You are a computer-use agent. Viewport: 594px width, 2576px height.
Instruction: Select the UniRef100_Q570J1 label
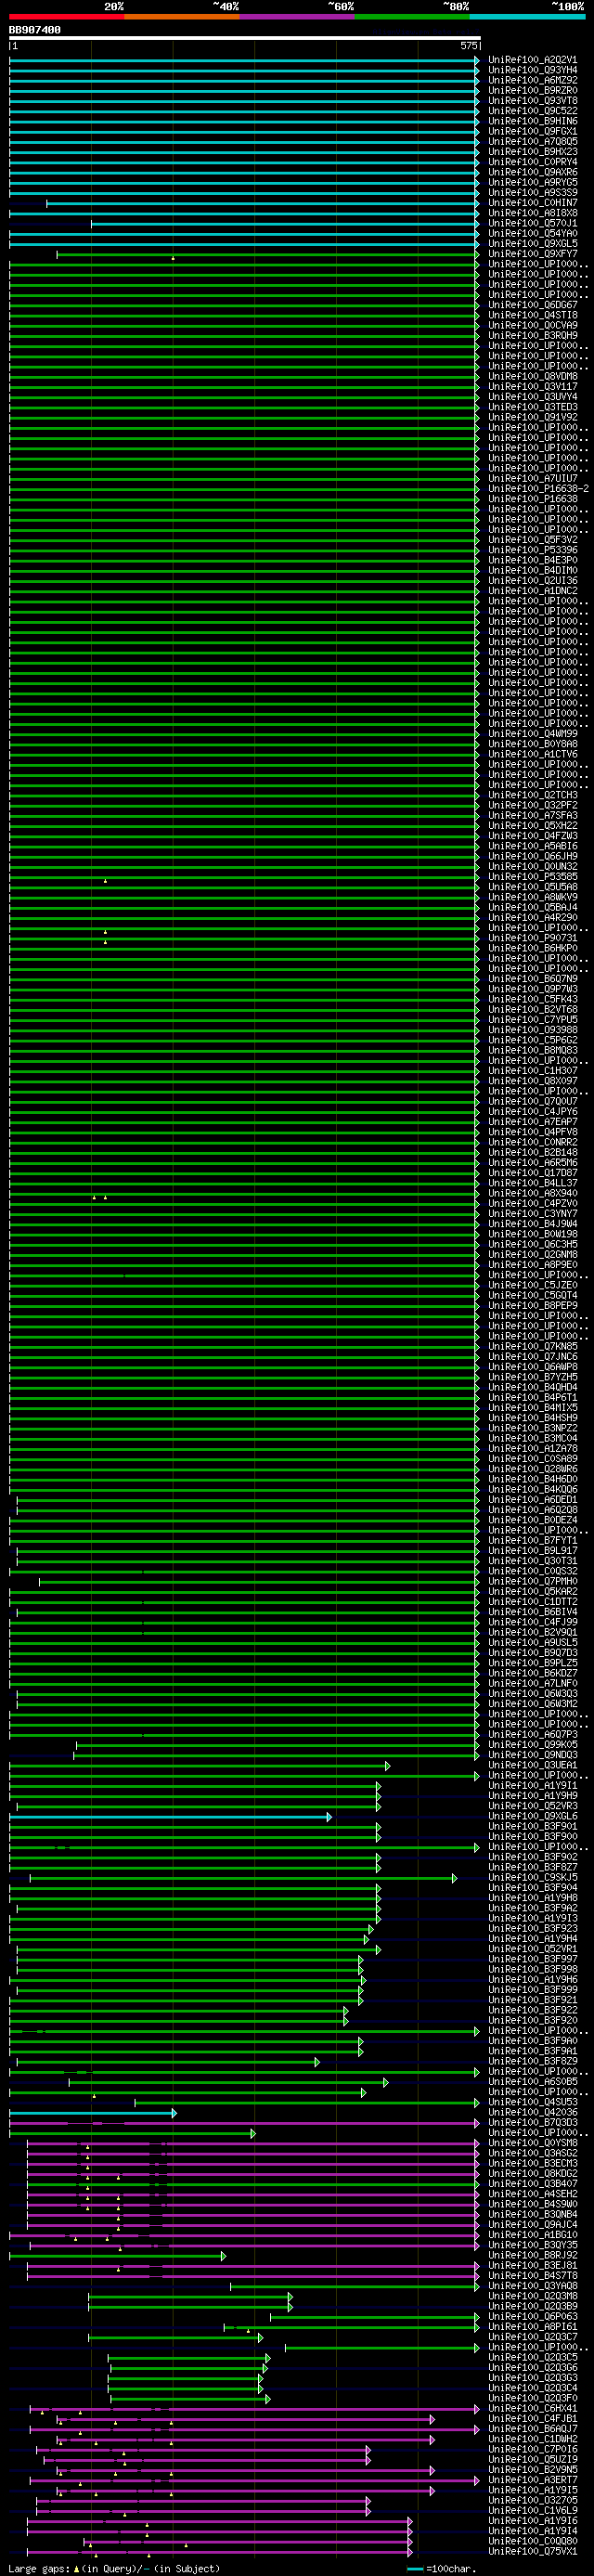coord(532,223)
